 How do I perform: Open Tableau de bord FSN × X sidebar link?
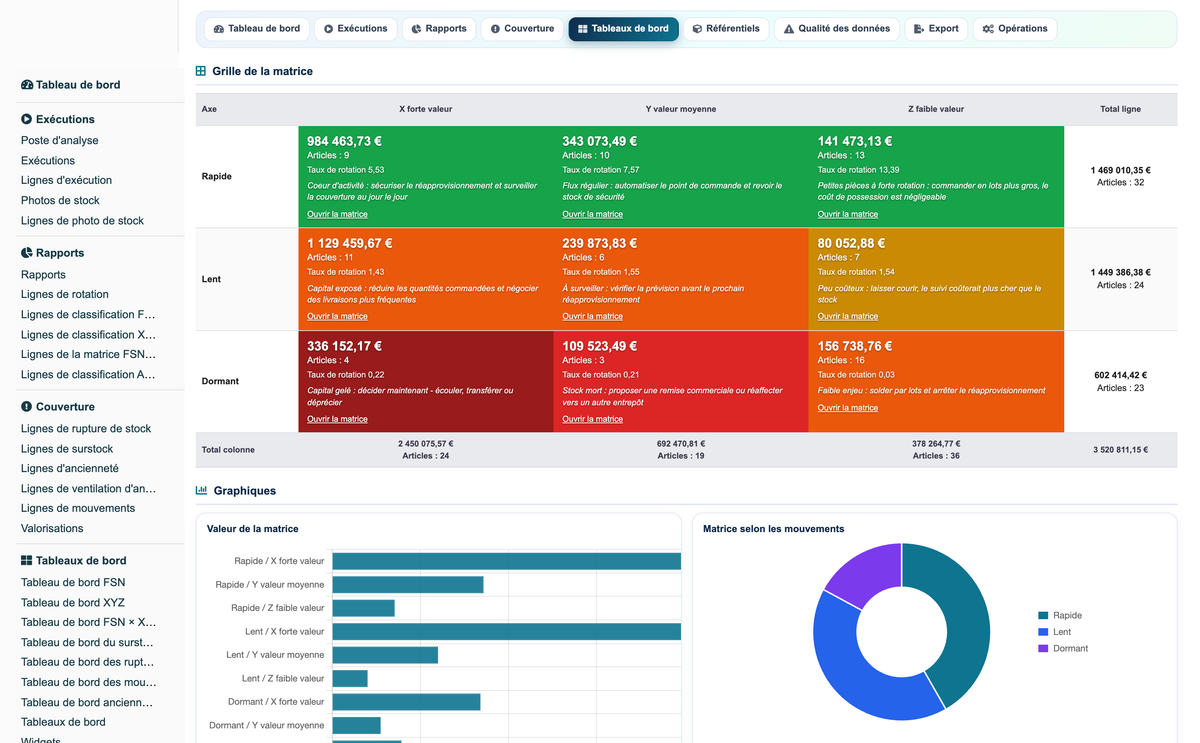[88, 623]
